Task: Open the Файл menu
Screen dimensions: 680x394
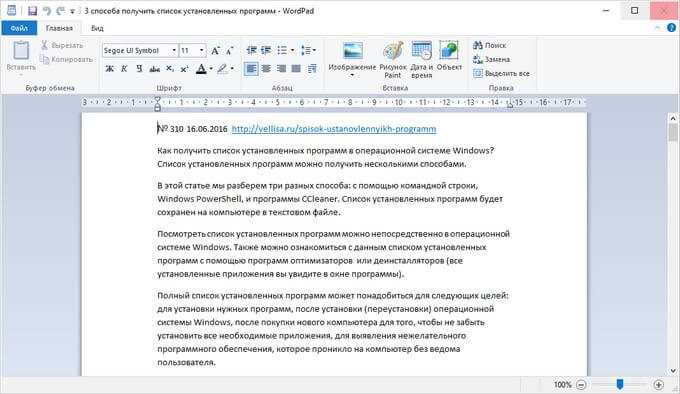Action: [x=19, y=28]
